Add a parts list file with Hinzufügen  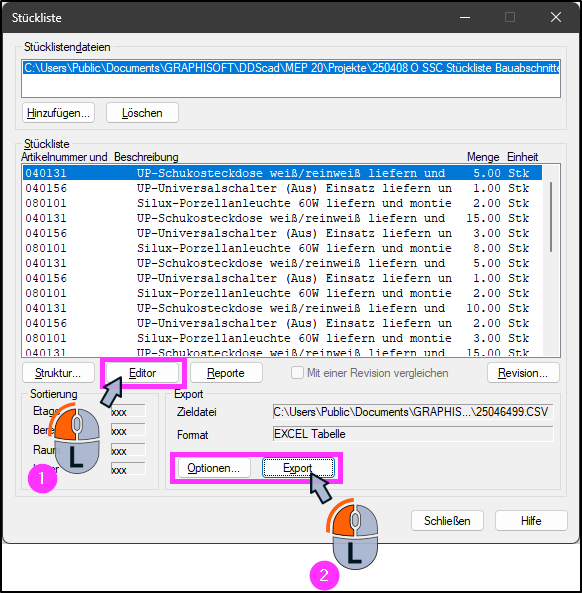(x=58, y=113)
